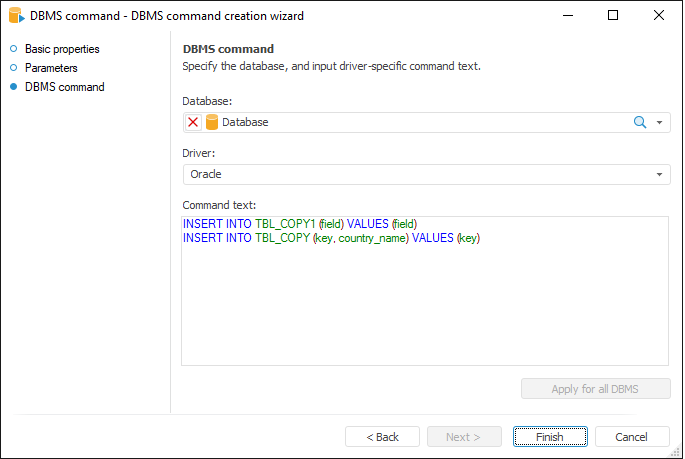Maximize the DBMS command wizard window
The height and width of the screenshot is (459, 685).
coord(613,16)
